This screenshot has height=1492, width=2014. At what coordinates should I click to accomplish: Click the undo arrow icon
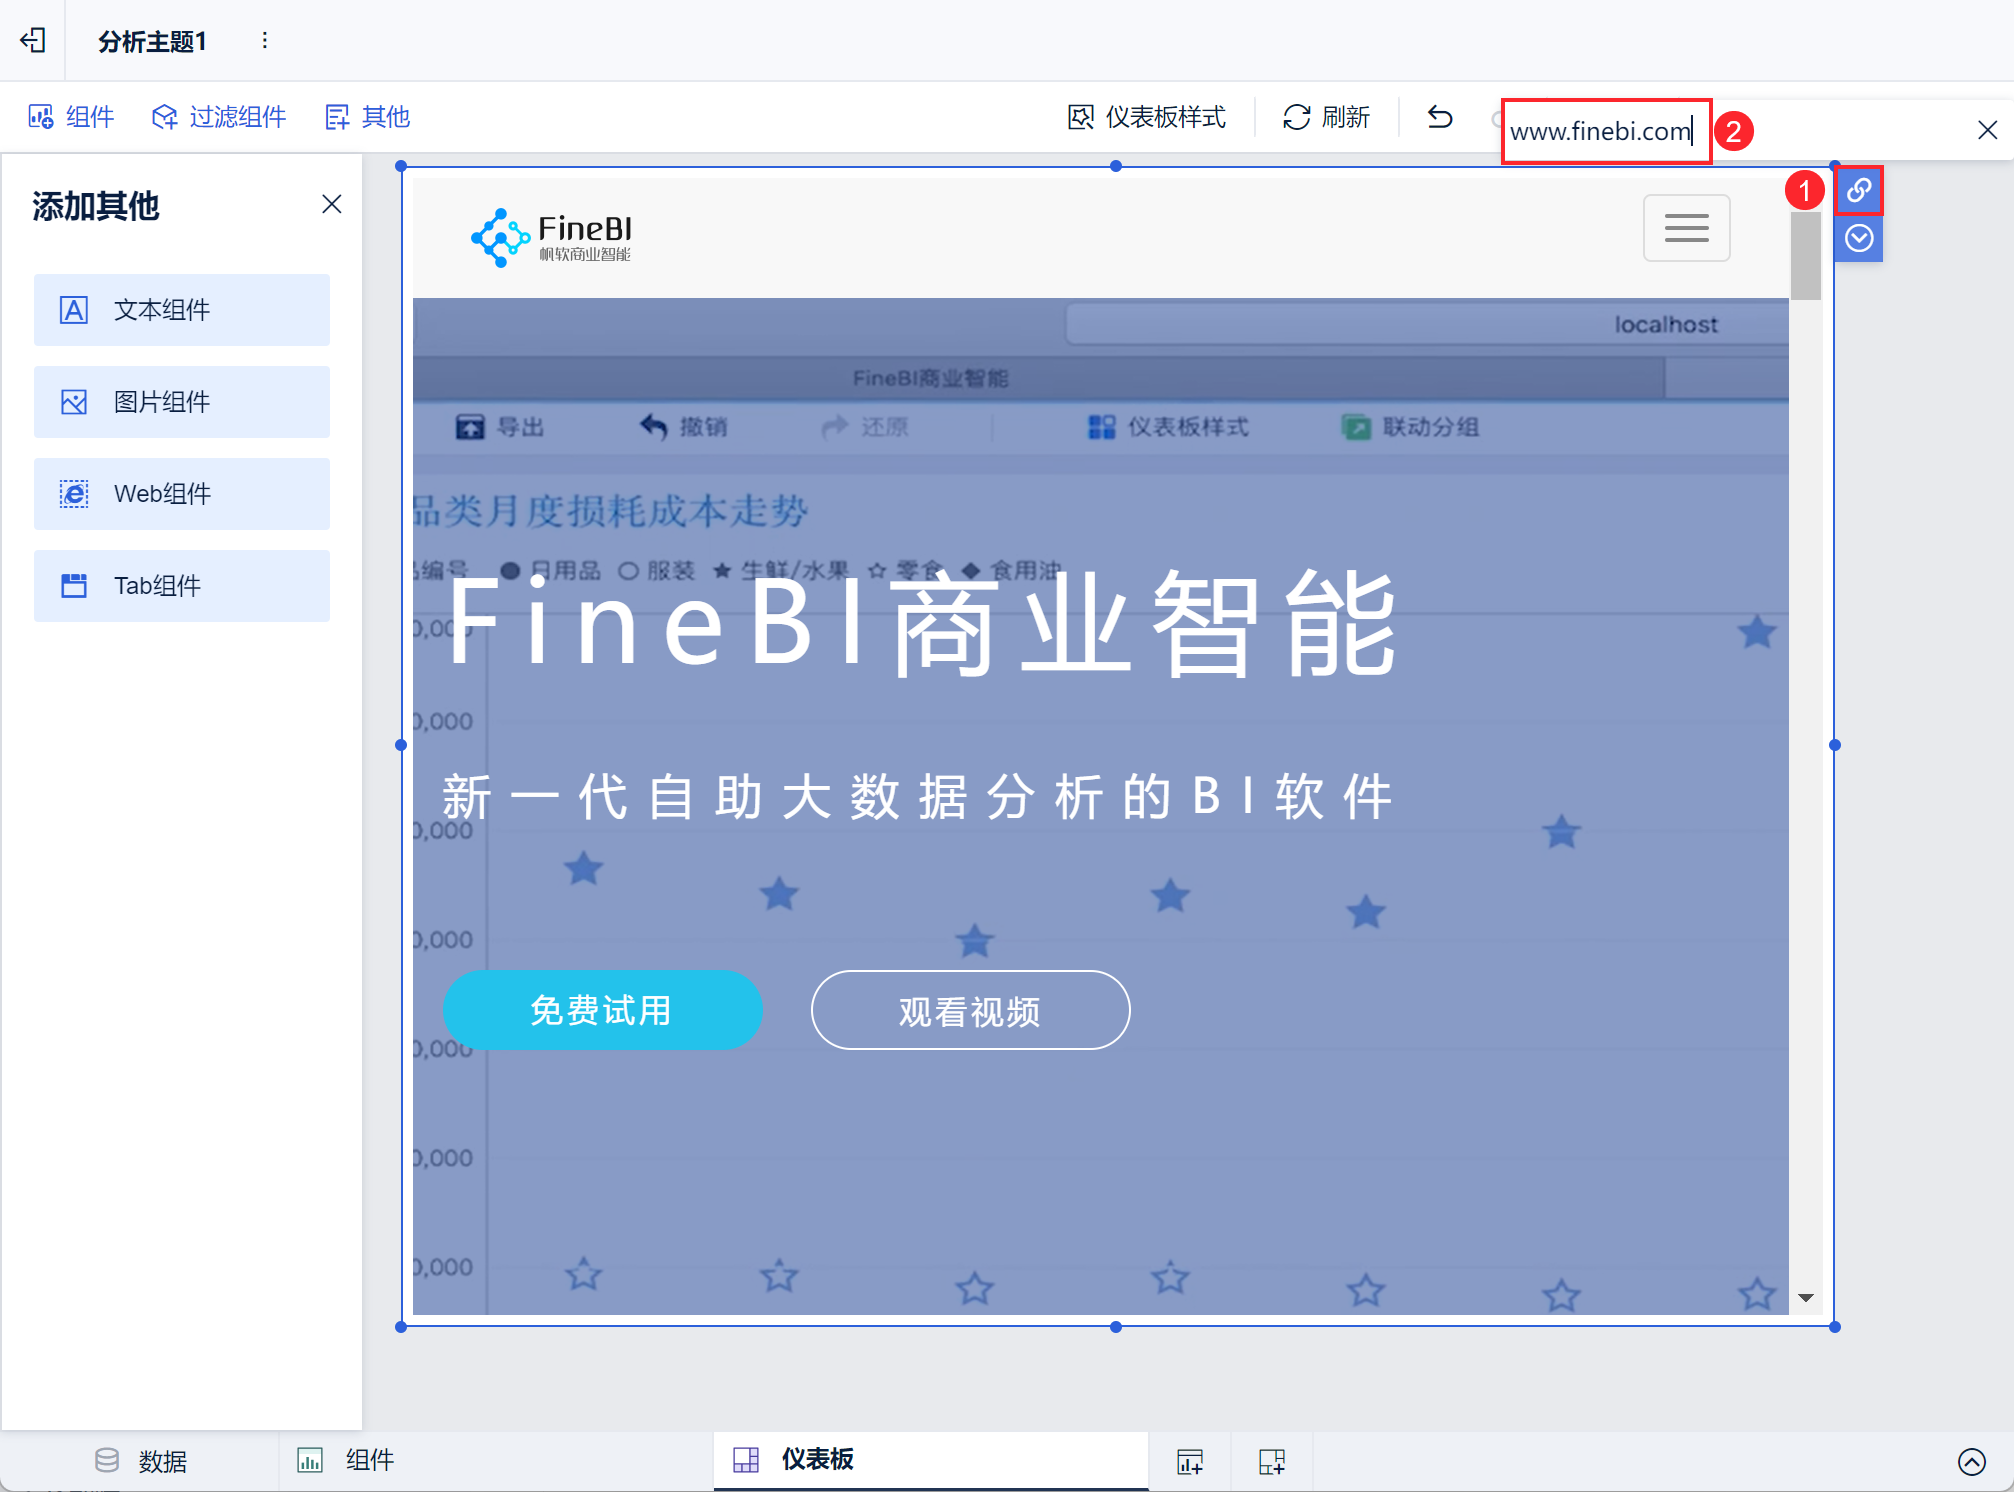(x=1440, y=117)
